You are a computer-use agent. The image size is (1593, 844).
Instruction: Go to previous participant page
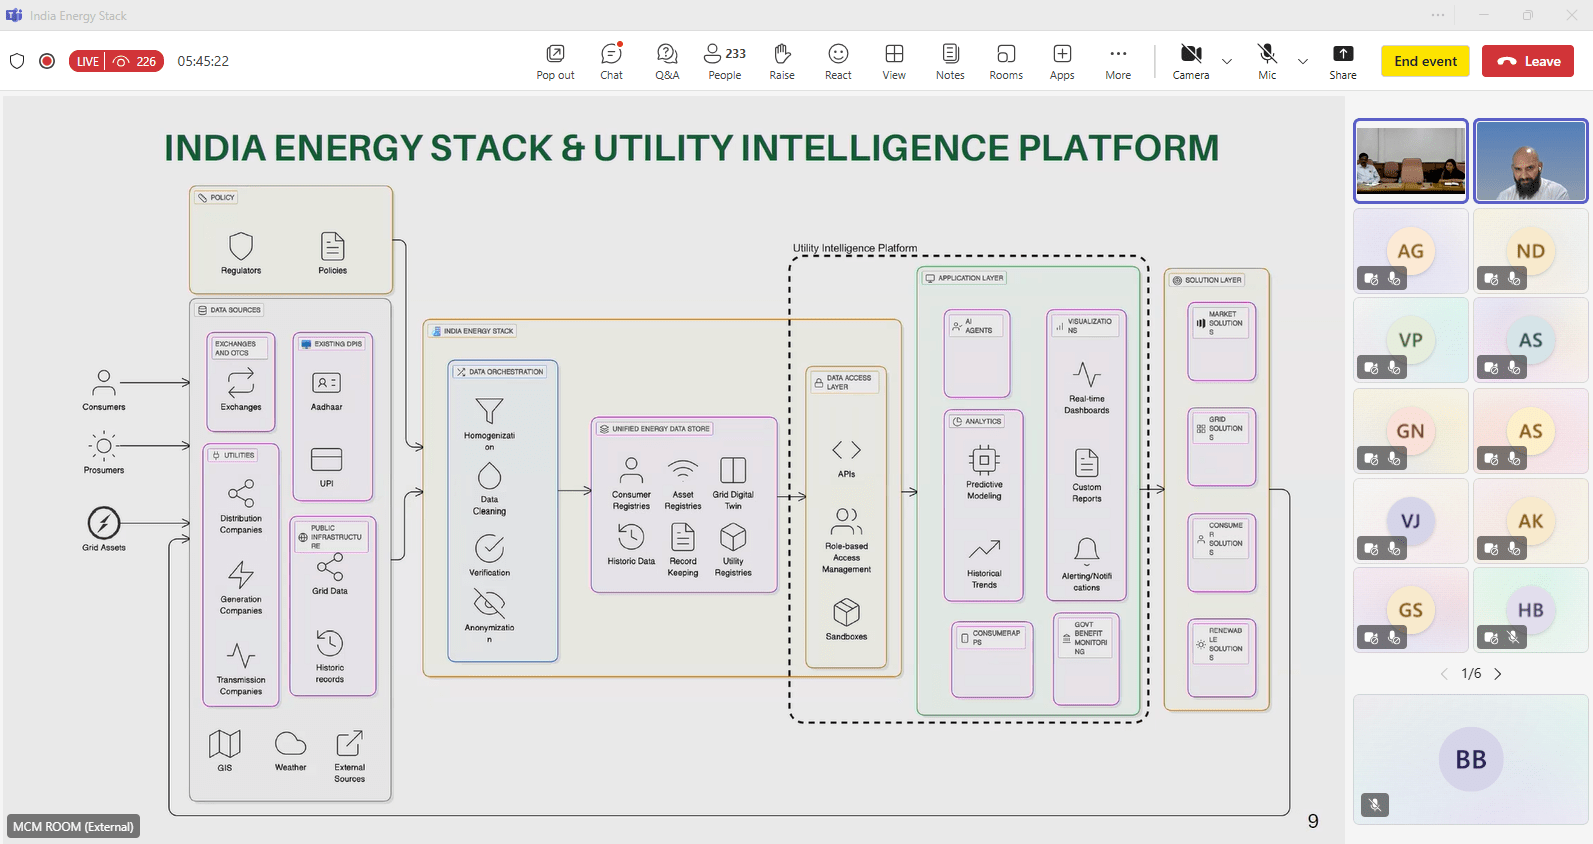click(x=1444, y=674)
